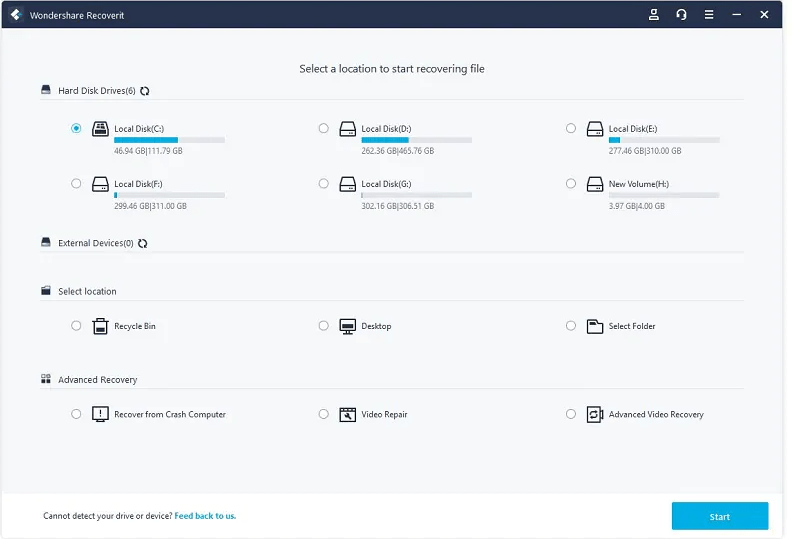Click the Wondershare Recoverit logo
The image size is (793, 539).
click(15, 14)
